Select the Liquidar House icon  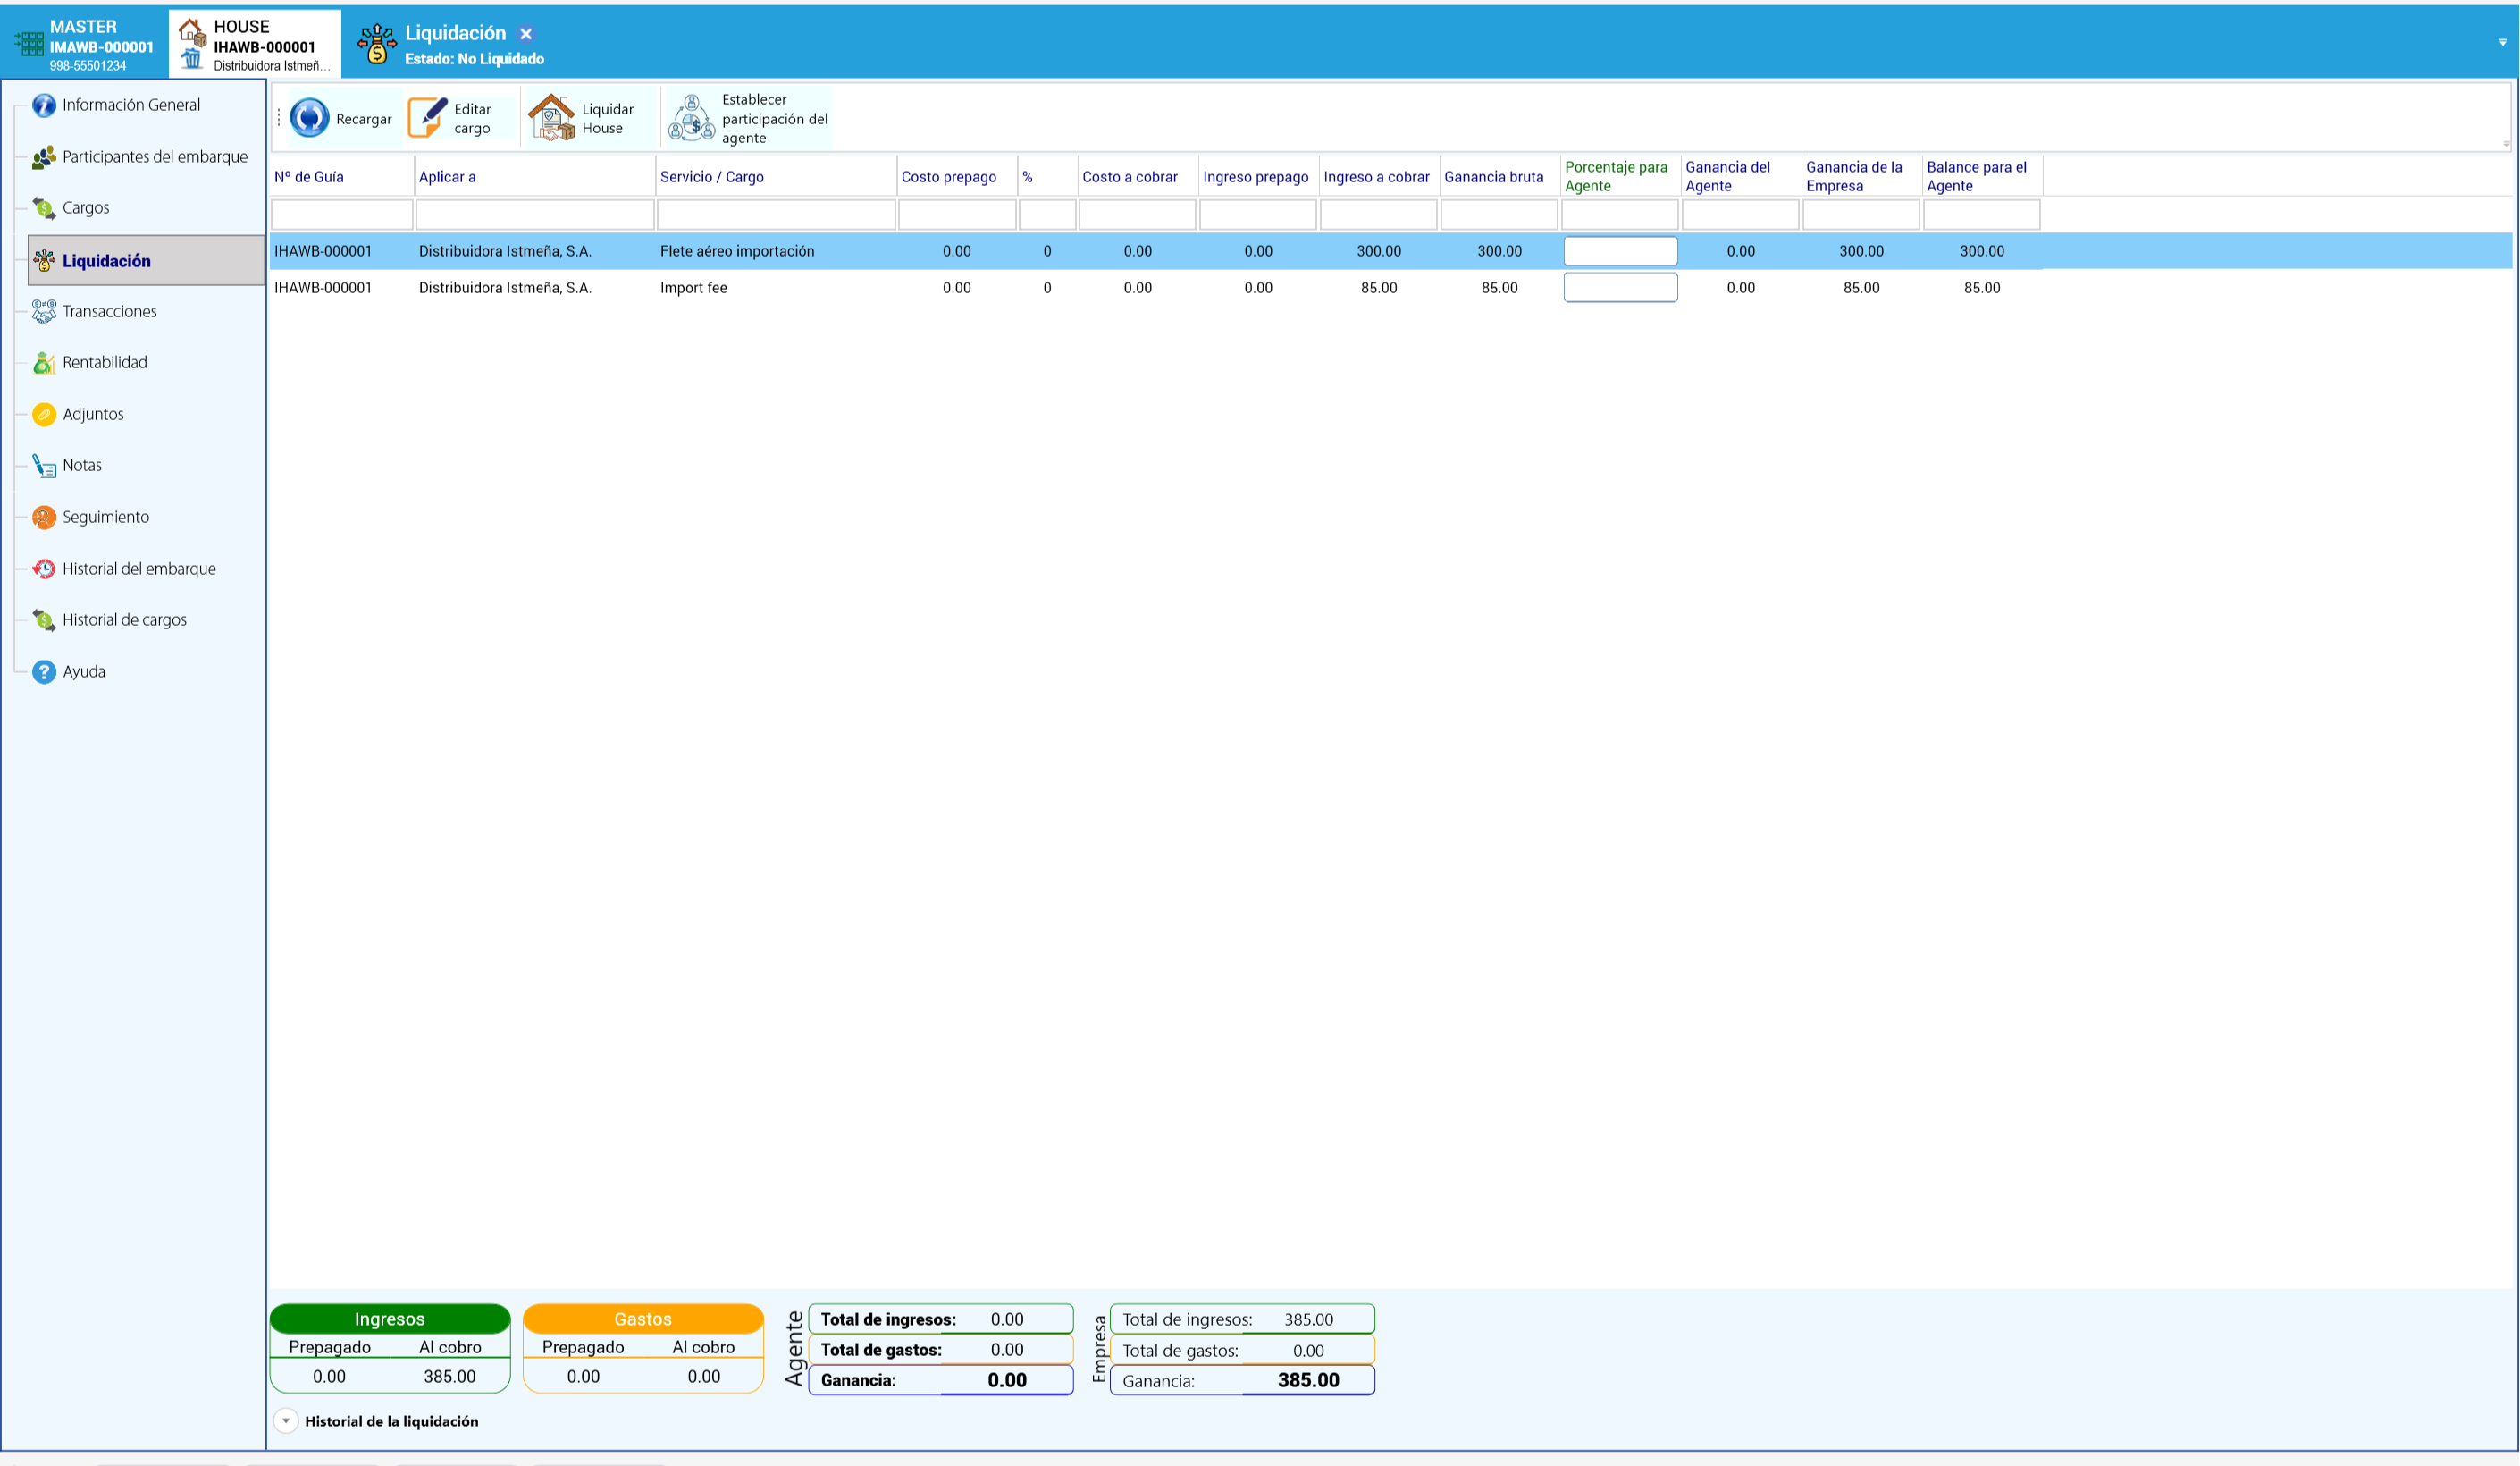click(x=551, y=118)
